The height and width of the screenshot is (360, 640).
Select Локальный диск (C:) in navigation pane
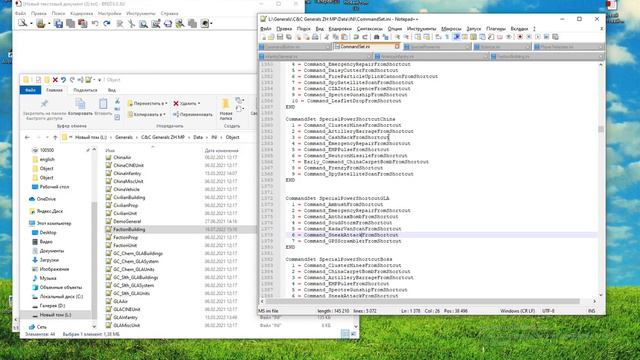[x=61, y=296]
